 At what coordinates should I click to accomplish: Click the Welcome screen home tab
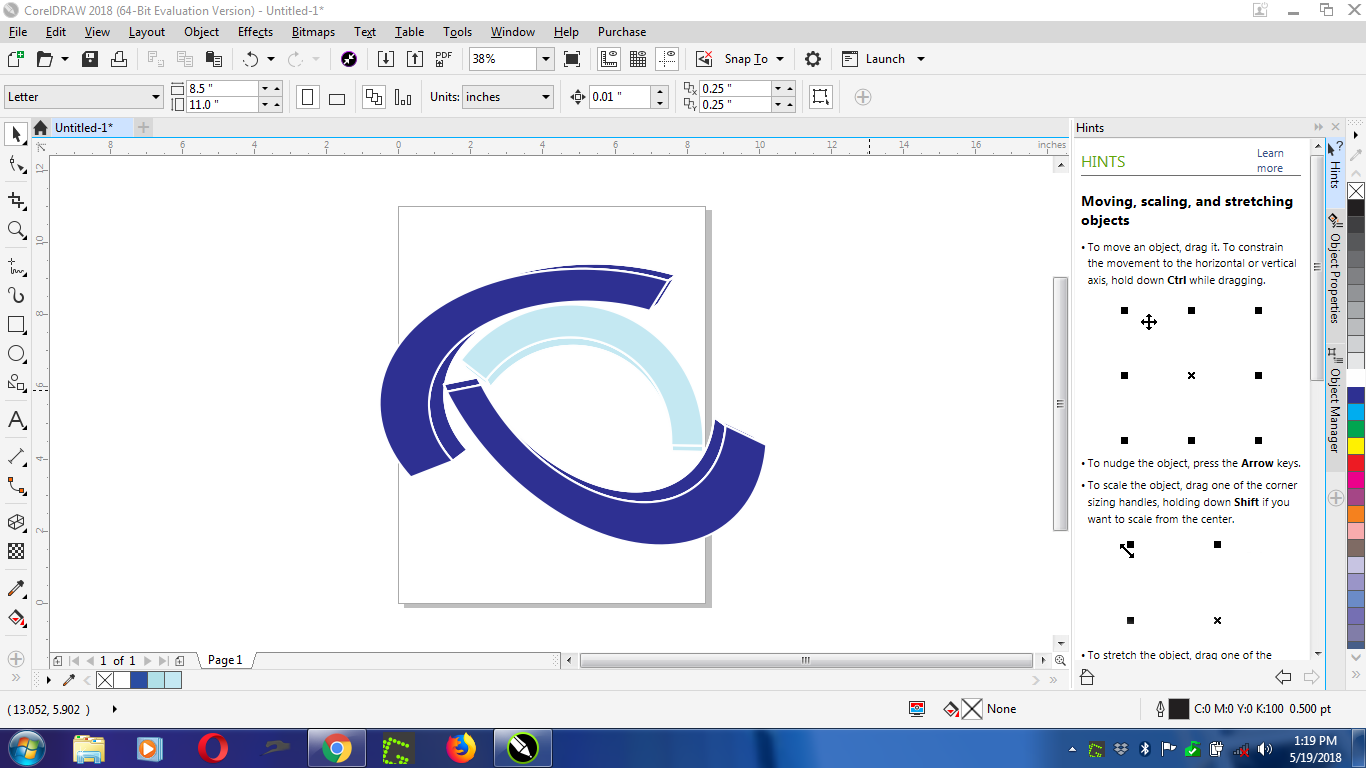click(40, 128)
